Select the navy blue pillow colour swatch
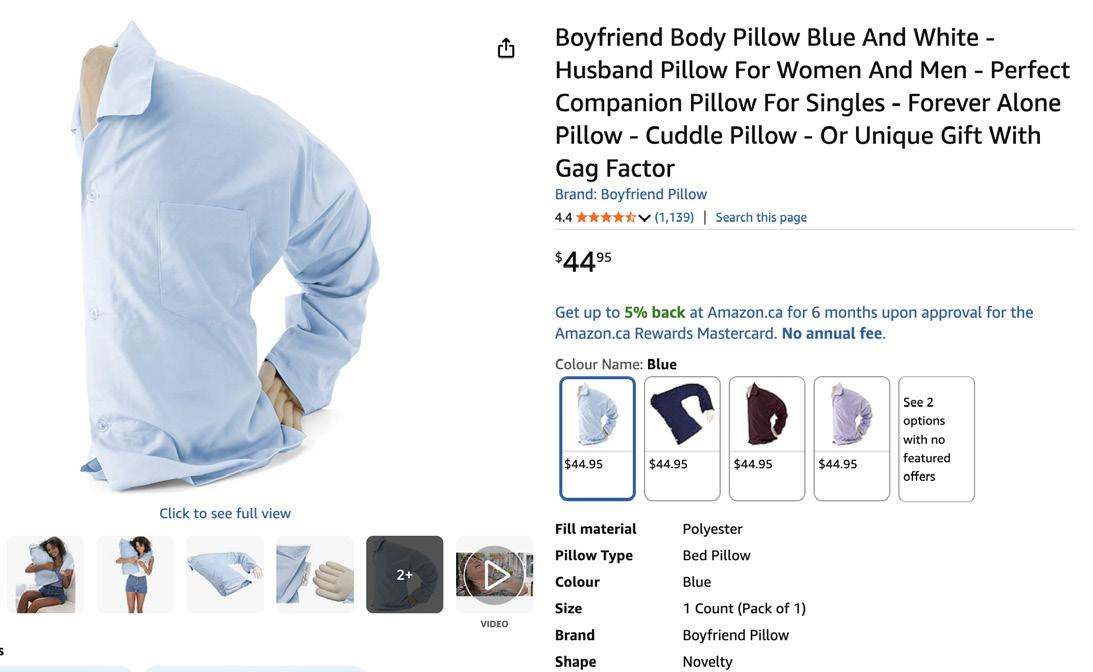Image resolution: width=1093 pixels, height=672 pixels. click(x=682, y=438)
